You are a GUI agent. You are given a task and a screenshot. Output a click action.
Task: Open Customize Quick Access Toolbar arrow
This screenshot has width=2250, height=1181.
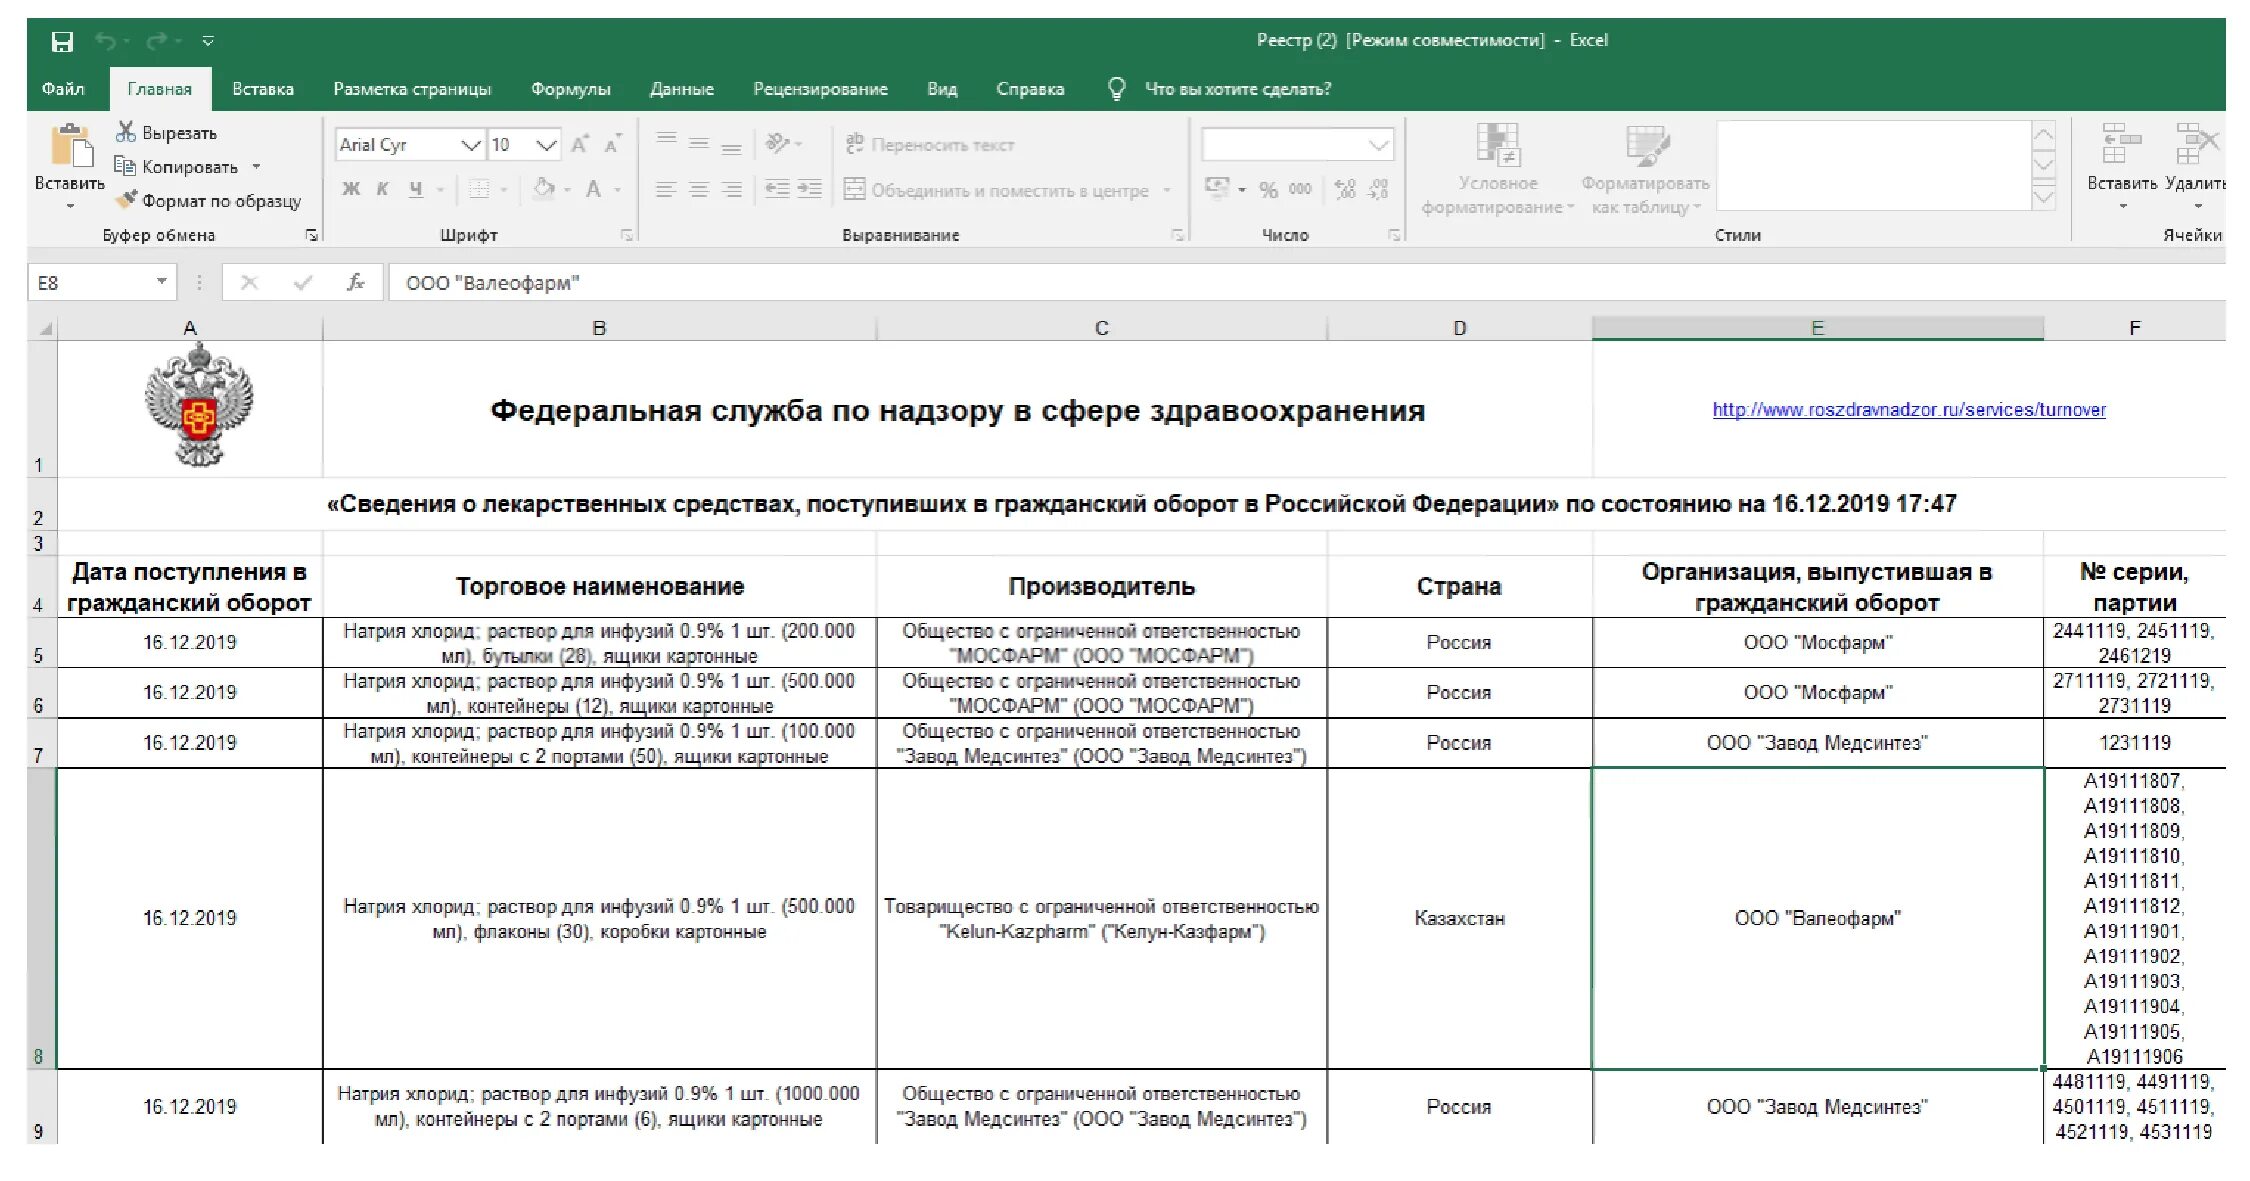pos(208,41)
